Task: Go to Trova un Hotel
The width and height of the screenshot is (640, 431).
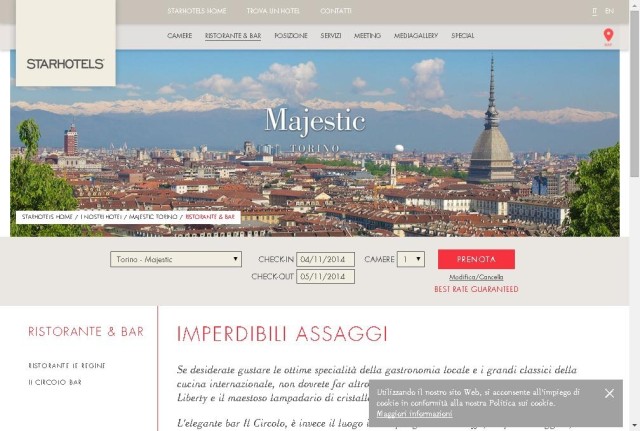Action: (273, 11)
